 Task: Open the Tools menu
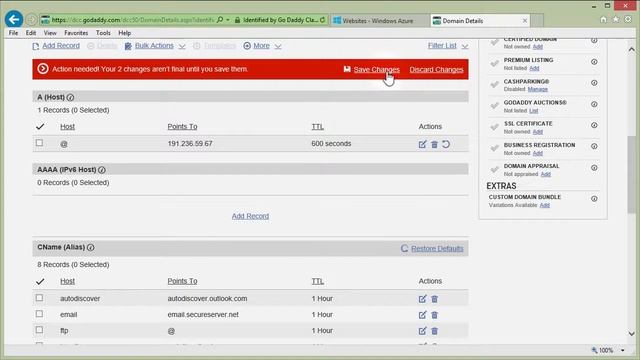[x=103, y=33]
